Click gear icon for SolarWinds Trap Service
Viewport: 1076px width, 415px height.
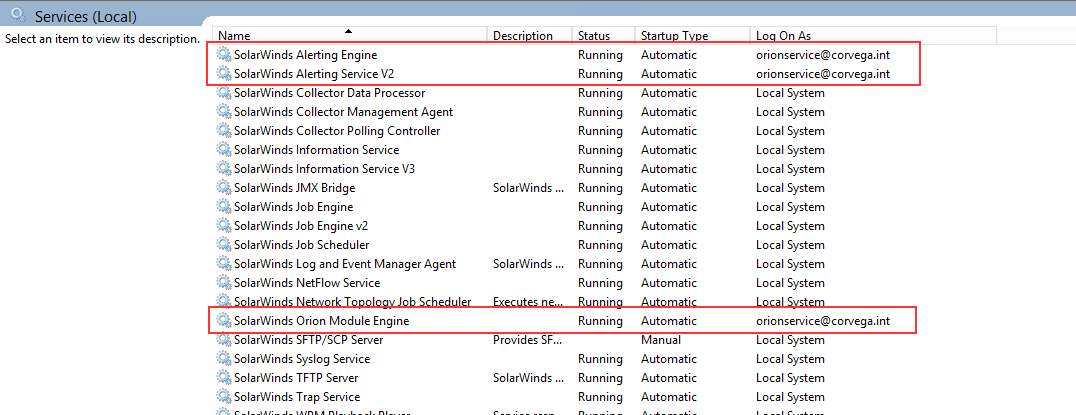point(224,396)
